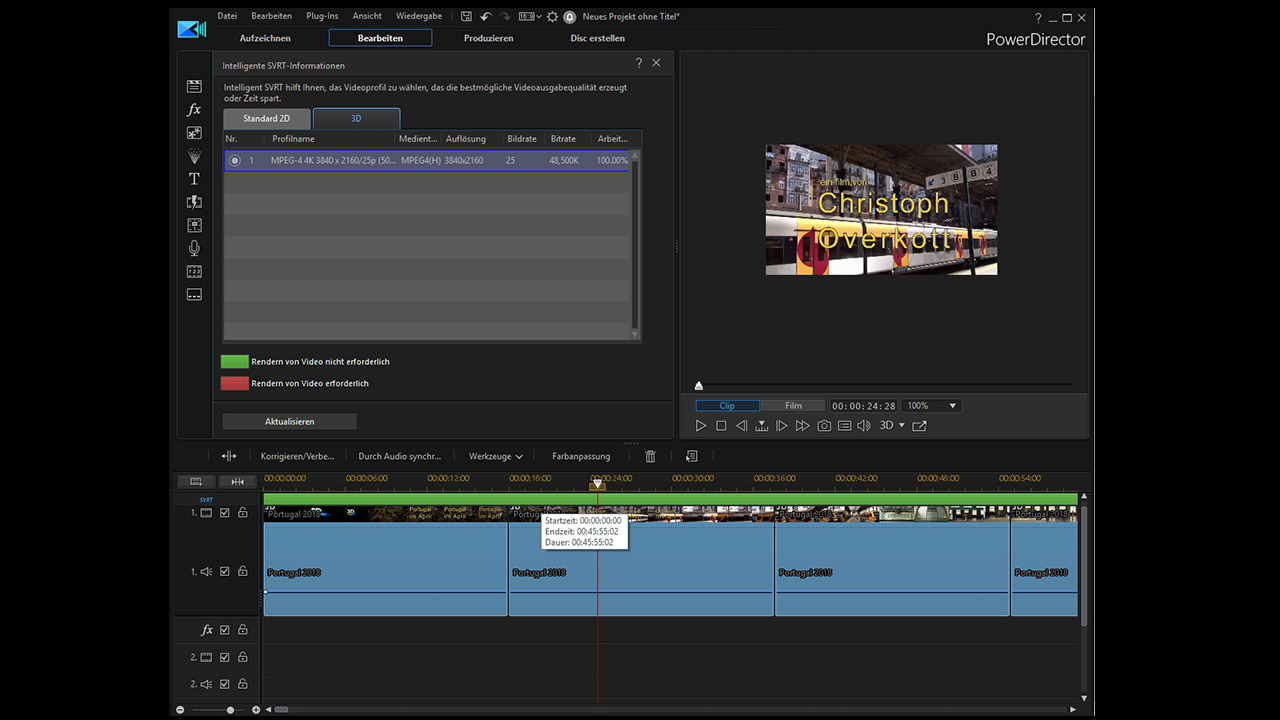Open the Werkzeuge dropdown
Viewport: 1280px width, 720px height.
496,456
